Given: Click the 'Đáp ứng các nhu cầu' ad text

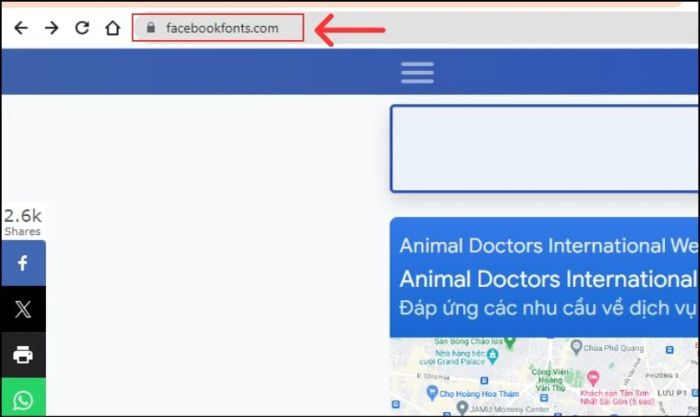Looking at the screenshot, I should (548, 308).
